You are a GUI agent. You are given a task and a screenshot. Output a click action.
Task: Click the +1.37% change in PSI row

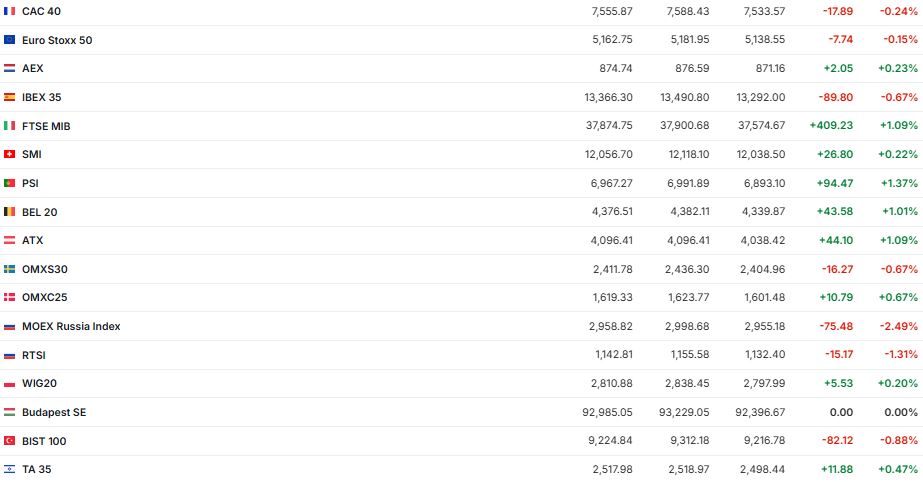(898, 183)
